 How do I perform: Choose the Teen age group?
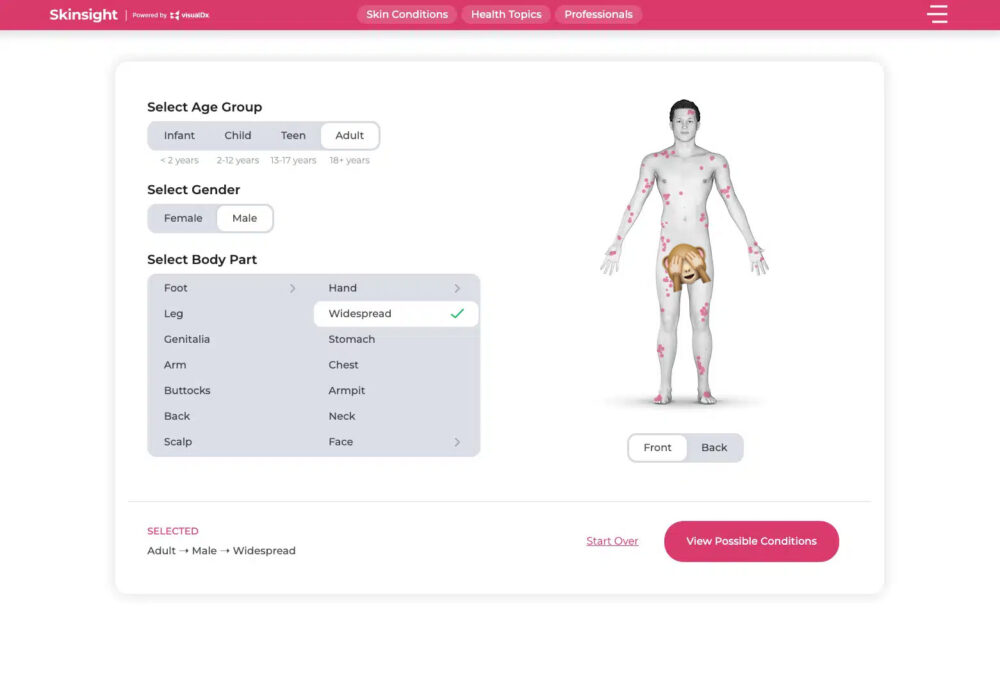[293, 136]
